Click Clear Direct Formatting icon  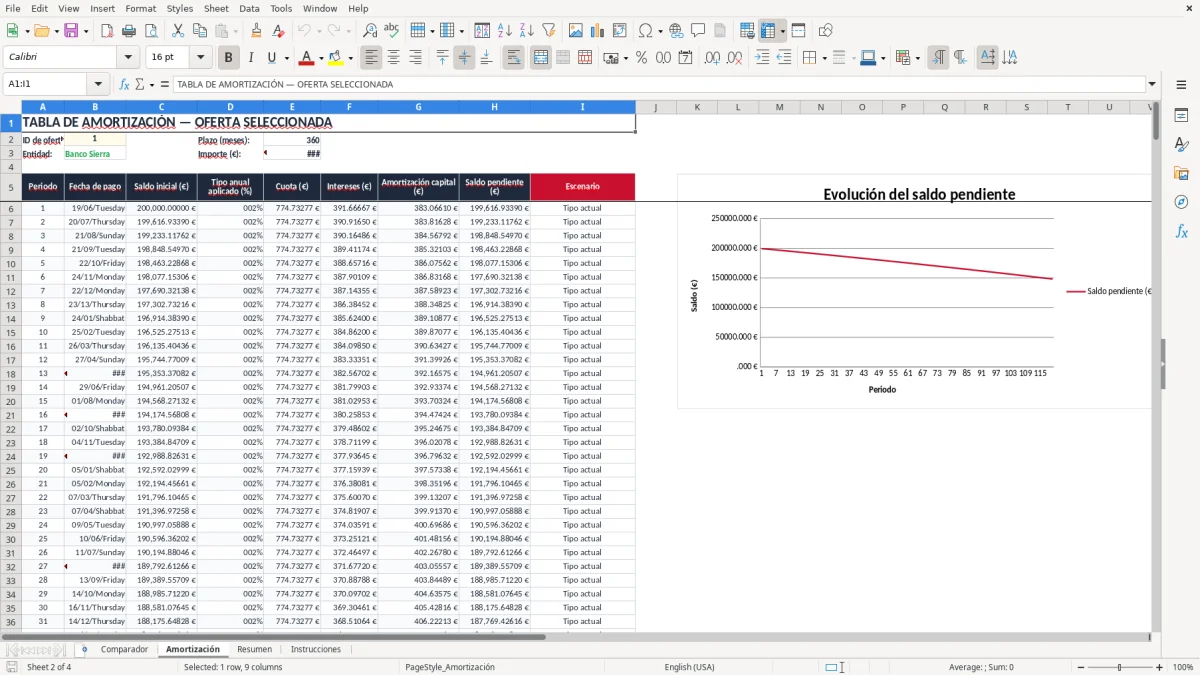click(278, 31)
